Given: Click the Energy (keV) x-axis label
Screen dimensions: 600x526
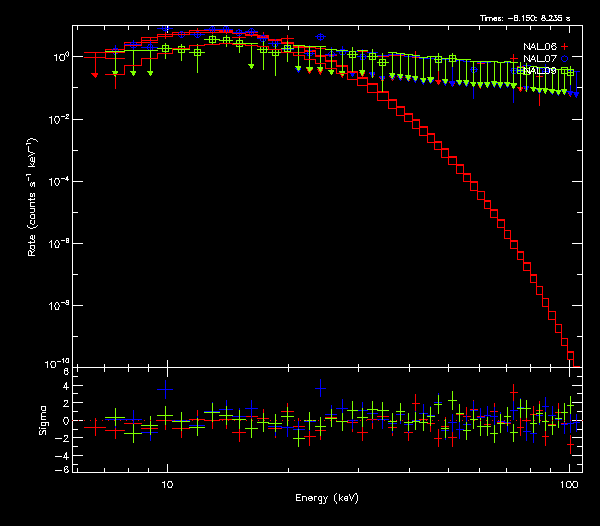Looking at the screenshot, I should click(x=322, y=497).
